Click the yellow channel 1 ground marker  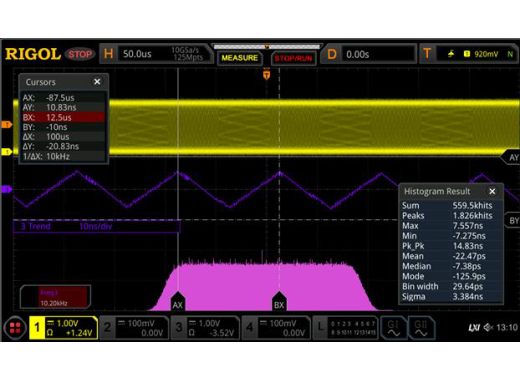pyautogui.click(x=7, y=152)
